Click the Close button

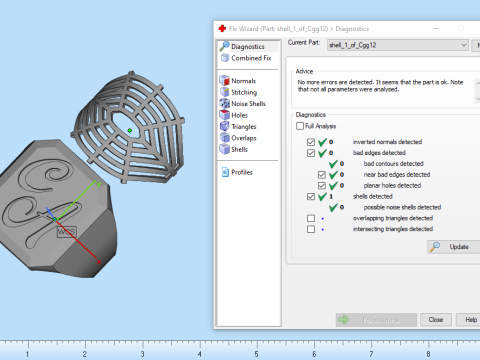(x=436, y=320)
